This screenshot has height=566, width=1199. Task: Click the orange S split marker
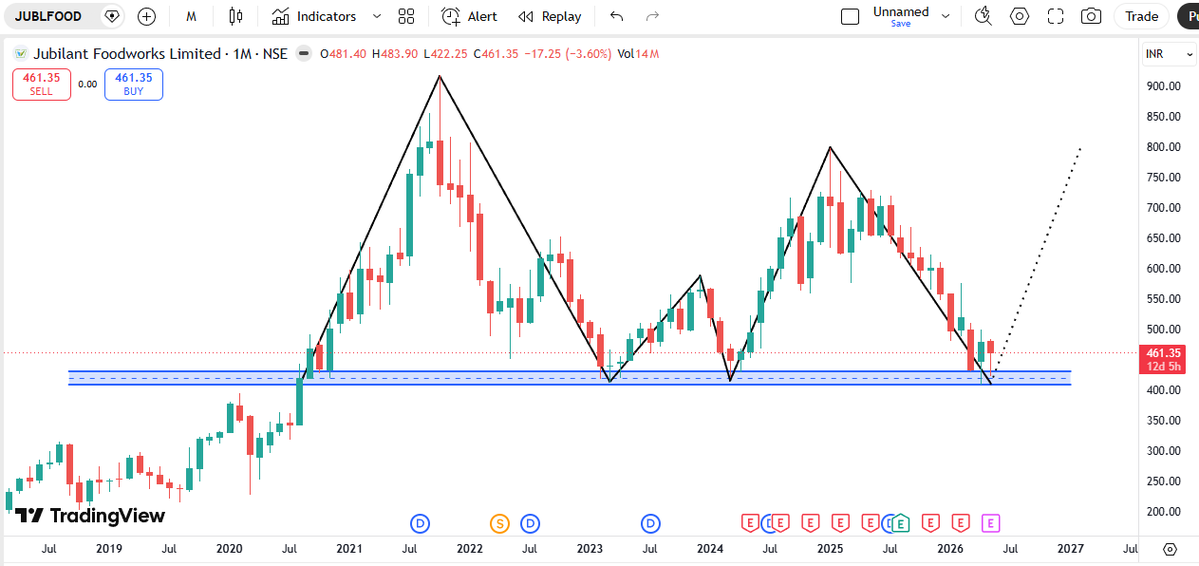click(499, 523)
